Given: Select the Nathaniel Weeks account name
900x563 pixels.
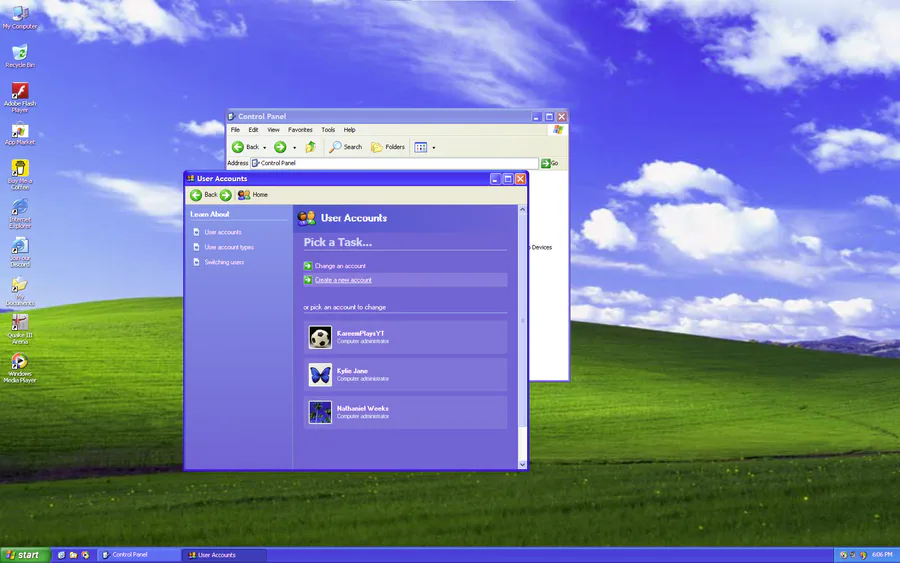Looking at the screenshot, I should click(362, 409).
